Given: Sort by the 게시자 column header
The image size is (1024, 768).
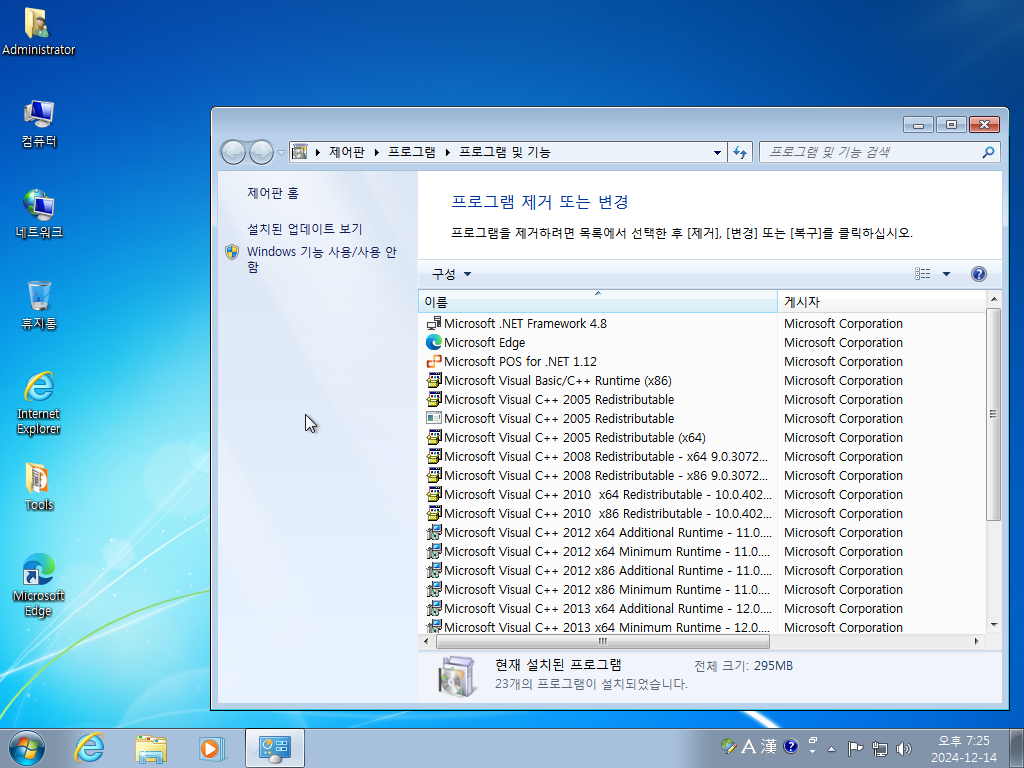Looking at the screenshot, I should 881,302.
